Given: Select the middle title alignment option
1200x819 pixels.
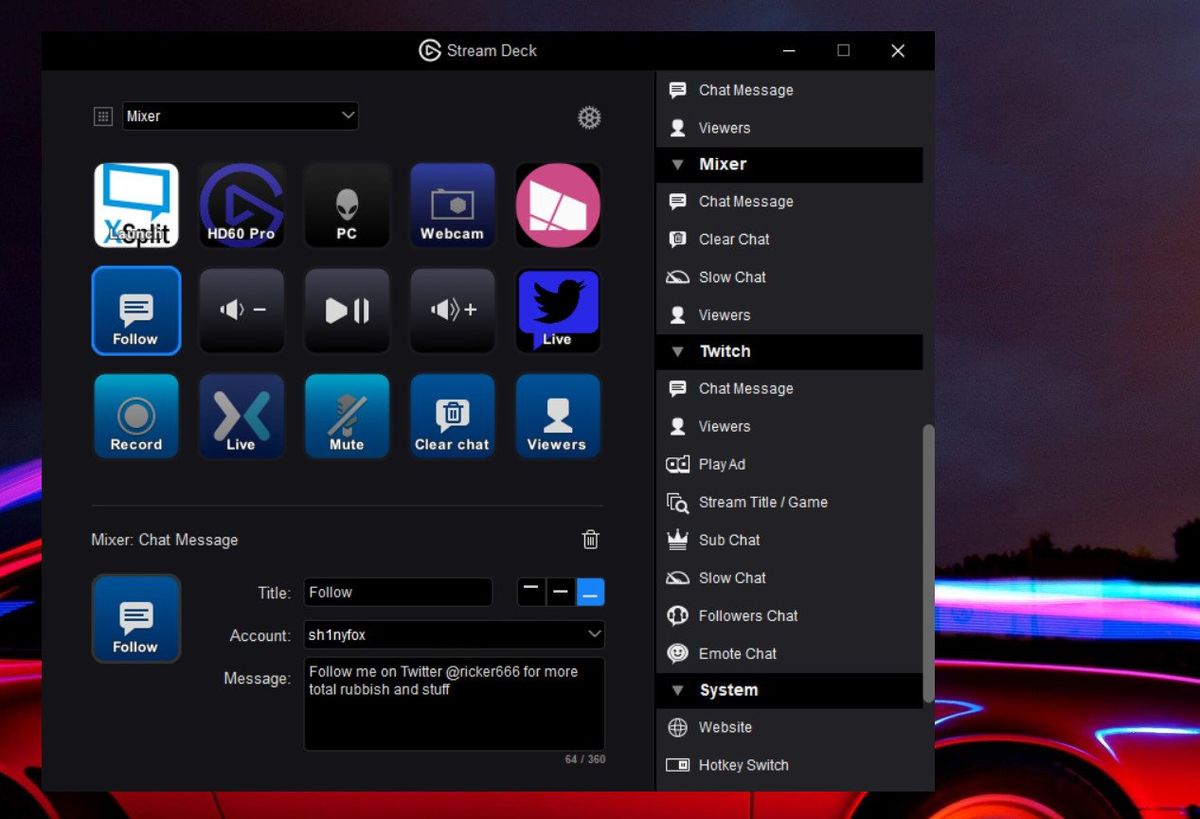Looking at the screenshot, I should [560, 591].
